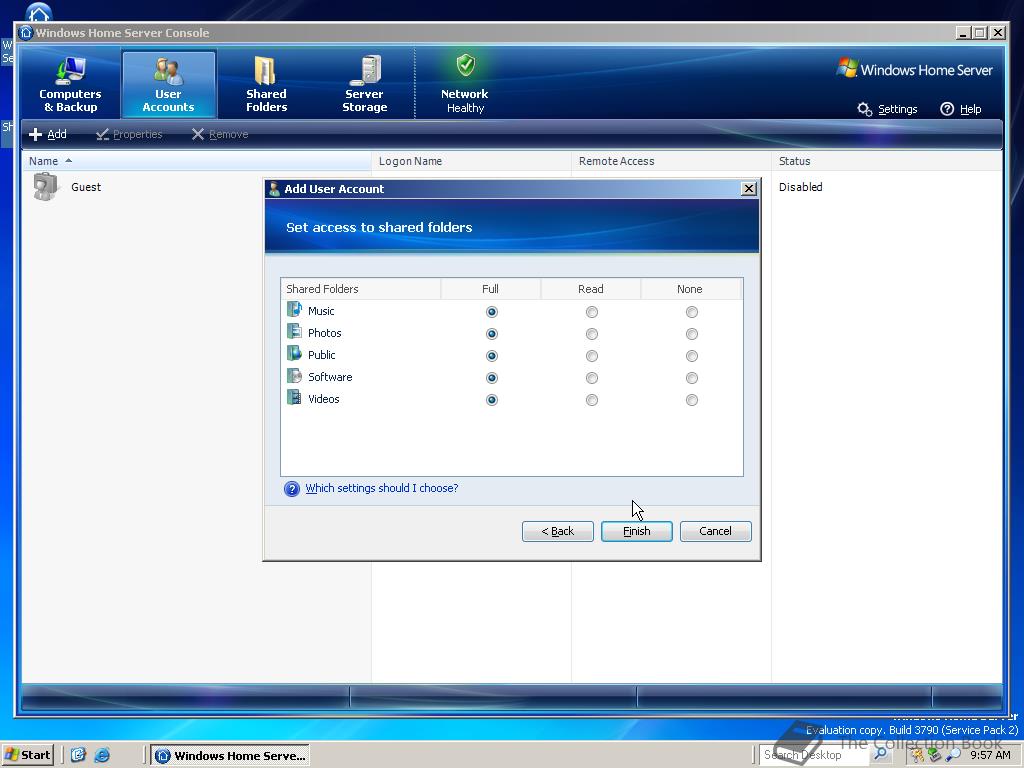Viewport: 1024px width, 768px height.
Task: Sort by the Status column header
Action: coord(887,161)
